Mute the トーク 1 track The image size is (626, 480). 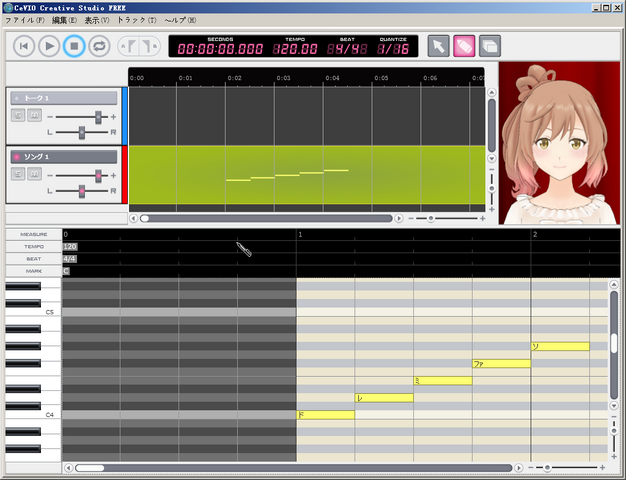[34, 115]
